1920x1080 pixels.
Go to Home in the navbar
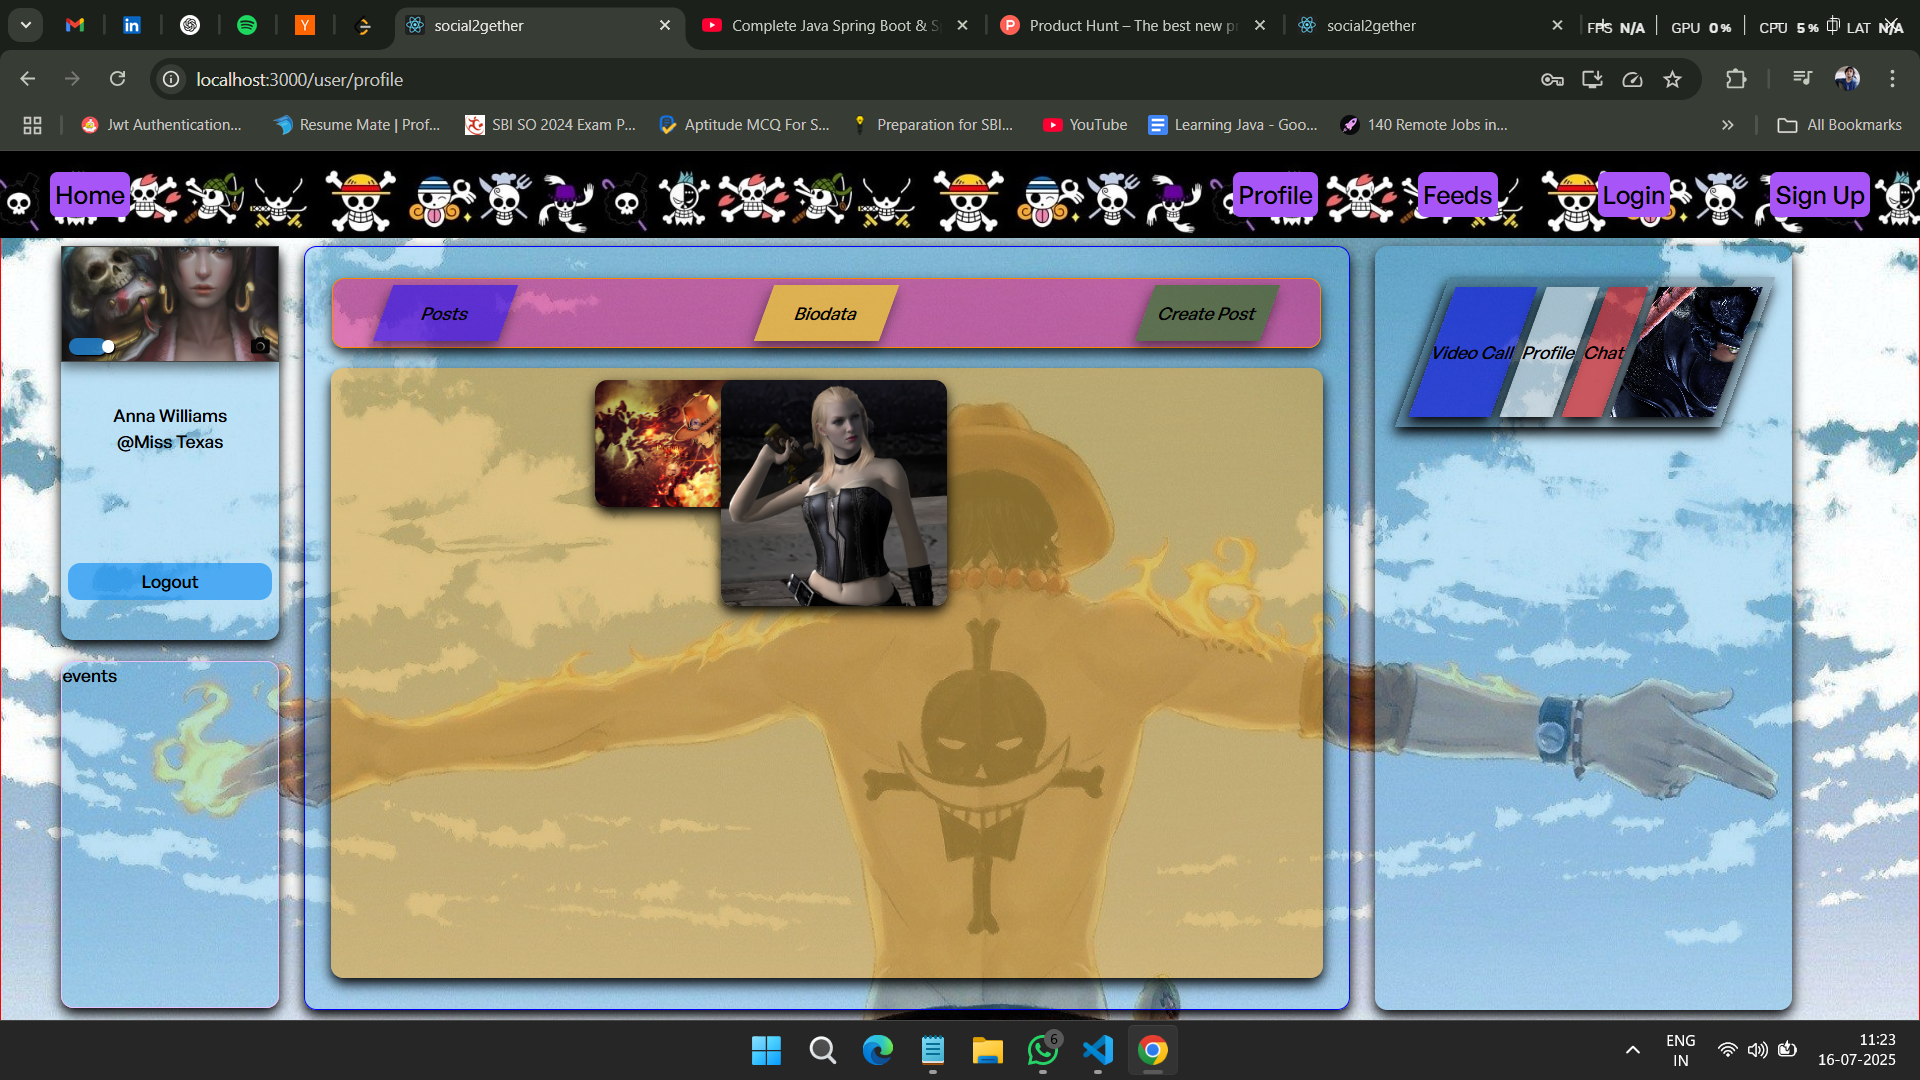coord(89,195)
